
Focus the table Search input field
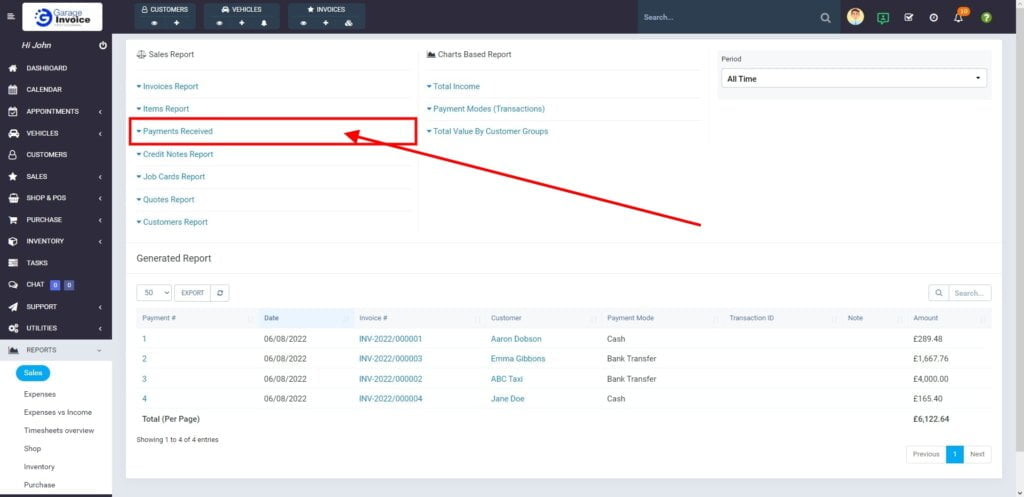[x=970, y=293]
